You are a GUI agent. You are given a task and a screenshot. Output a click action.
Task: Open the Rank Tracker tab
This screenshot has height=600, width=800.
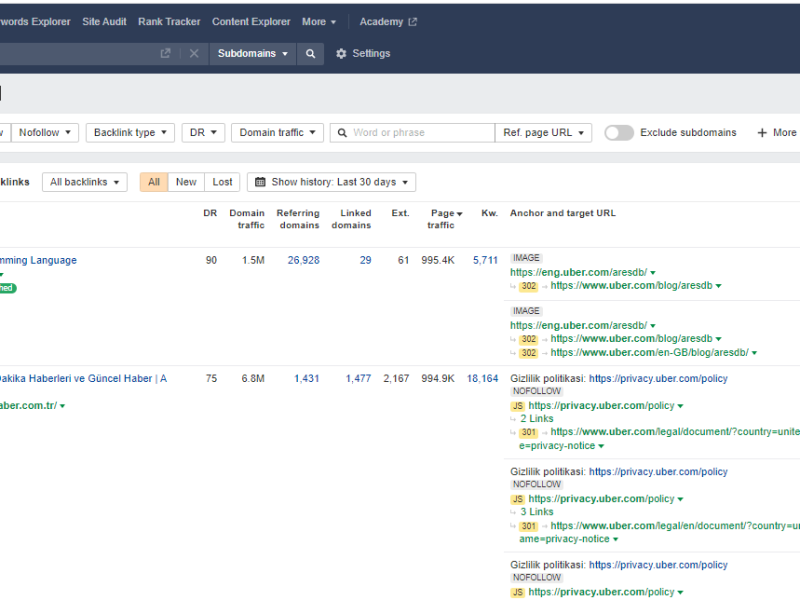169,22
